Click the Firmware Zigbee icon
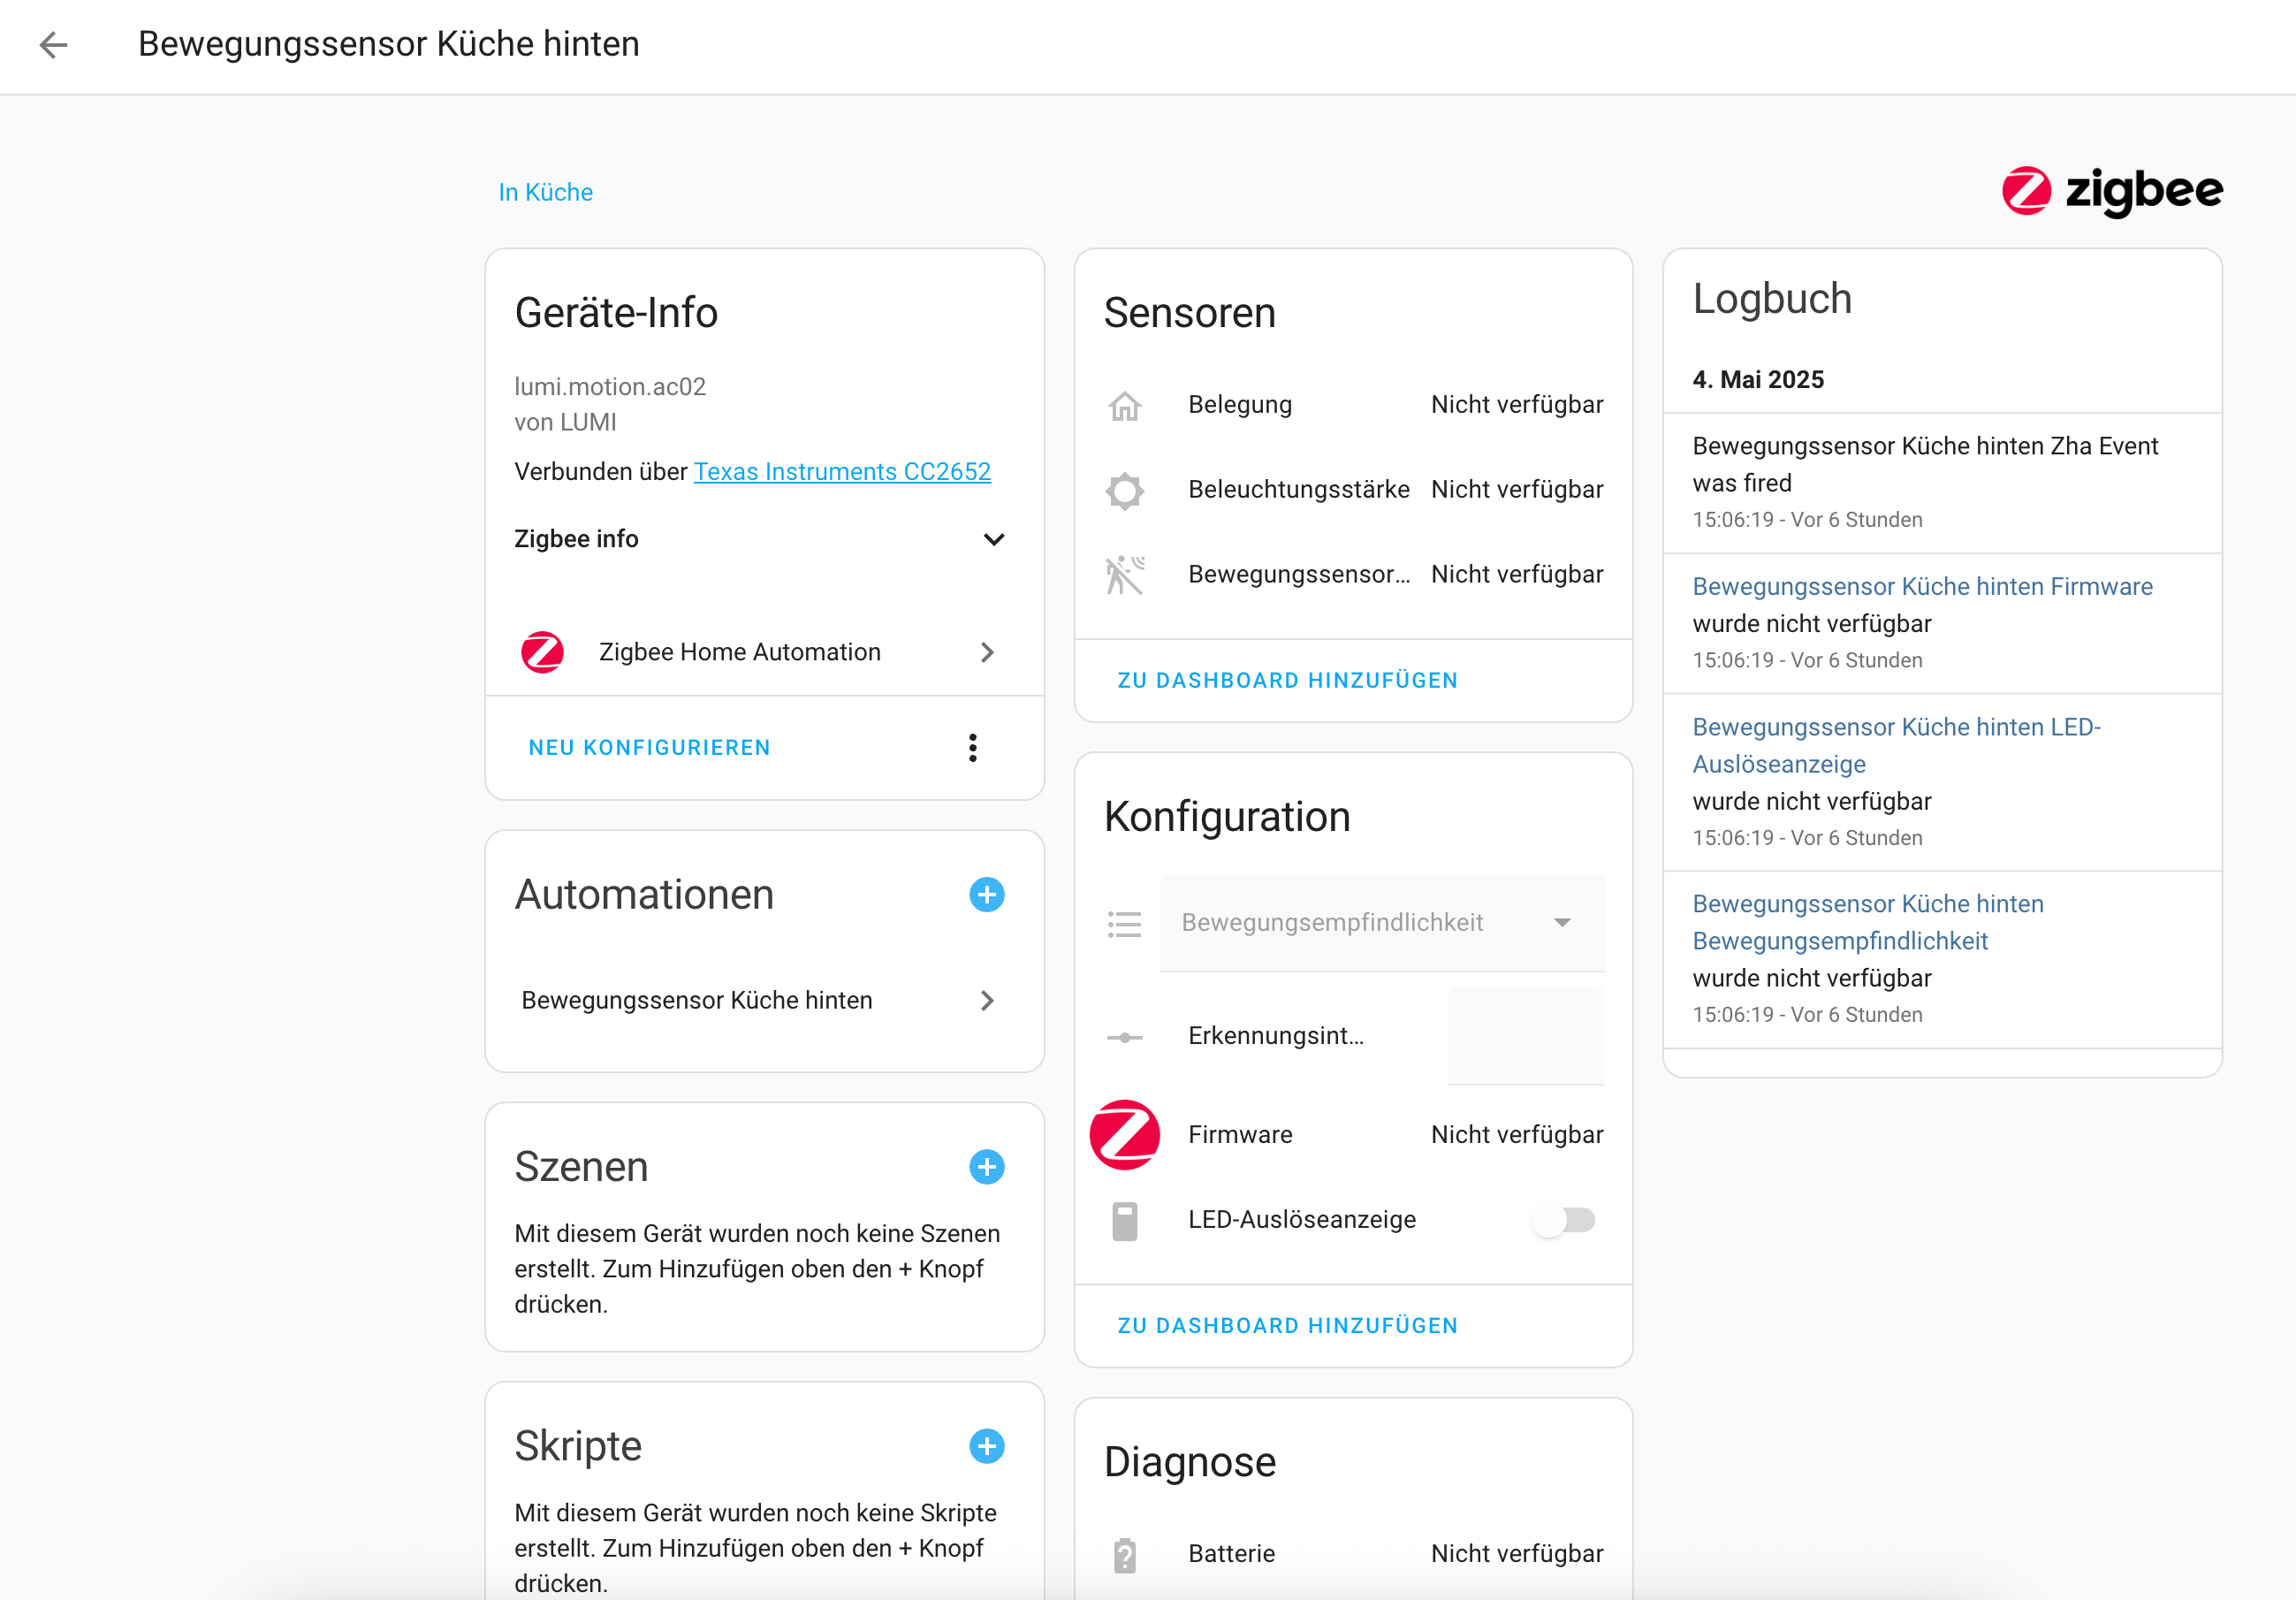This screenshot has width=2296, height=1600. pyautogui.click(x=1124, y=1134)
